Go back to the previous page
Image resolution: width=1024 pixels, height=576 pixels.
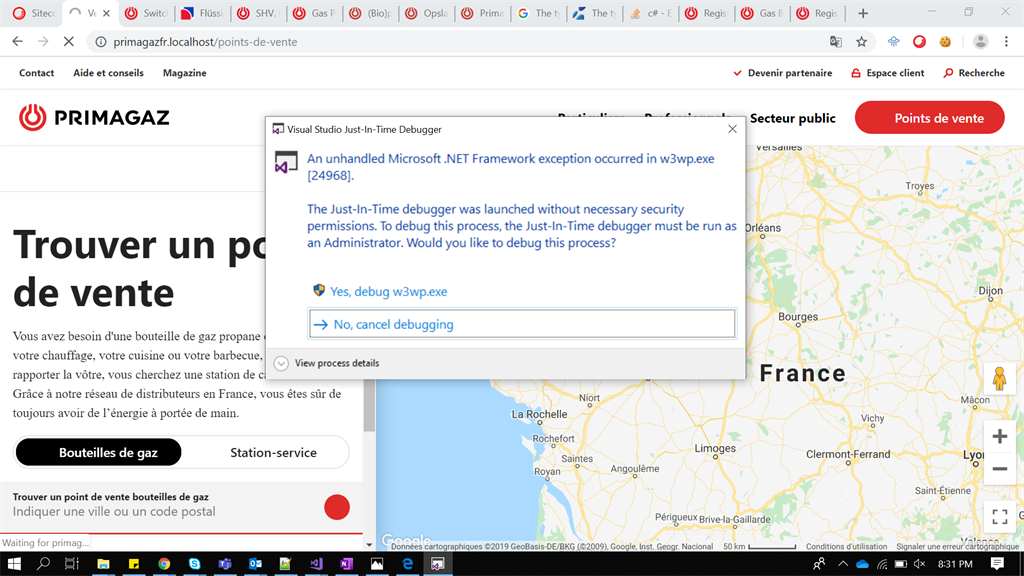click(18, 42)
